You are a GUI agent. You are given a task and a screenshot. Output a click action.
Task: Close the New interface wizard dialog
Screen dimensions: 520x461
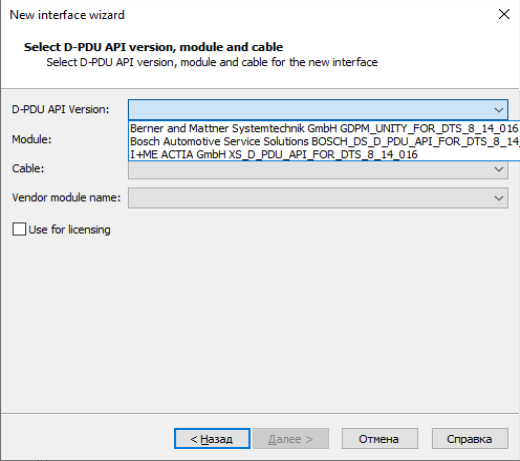tap(504, 14)
